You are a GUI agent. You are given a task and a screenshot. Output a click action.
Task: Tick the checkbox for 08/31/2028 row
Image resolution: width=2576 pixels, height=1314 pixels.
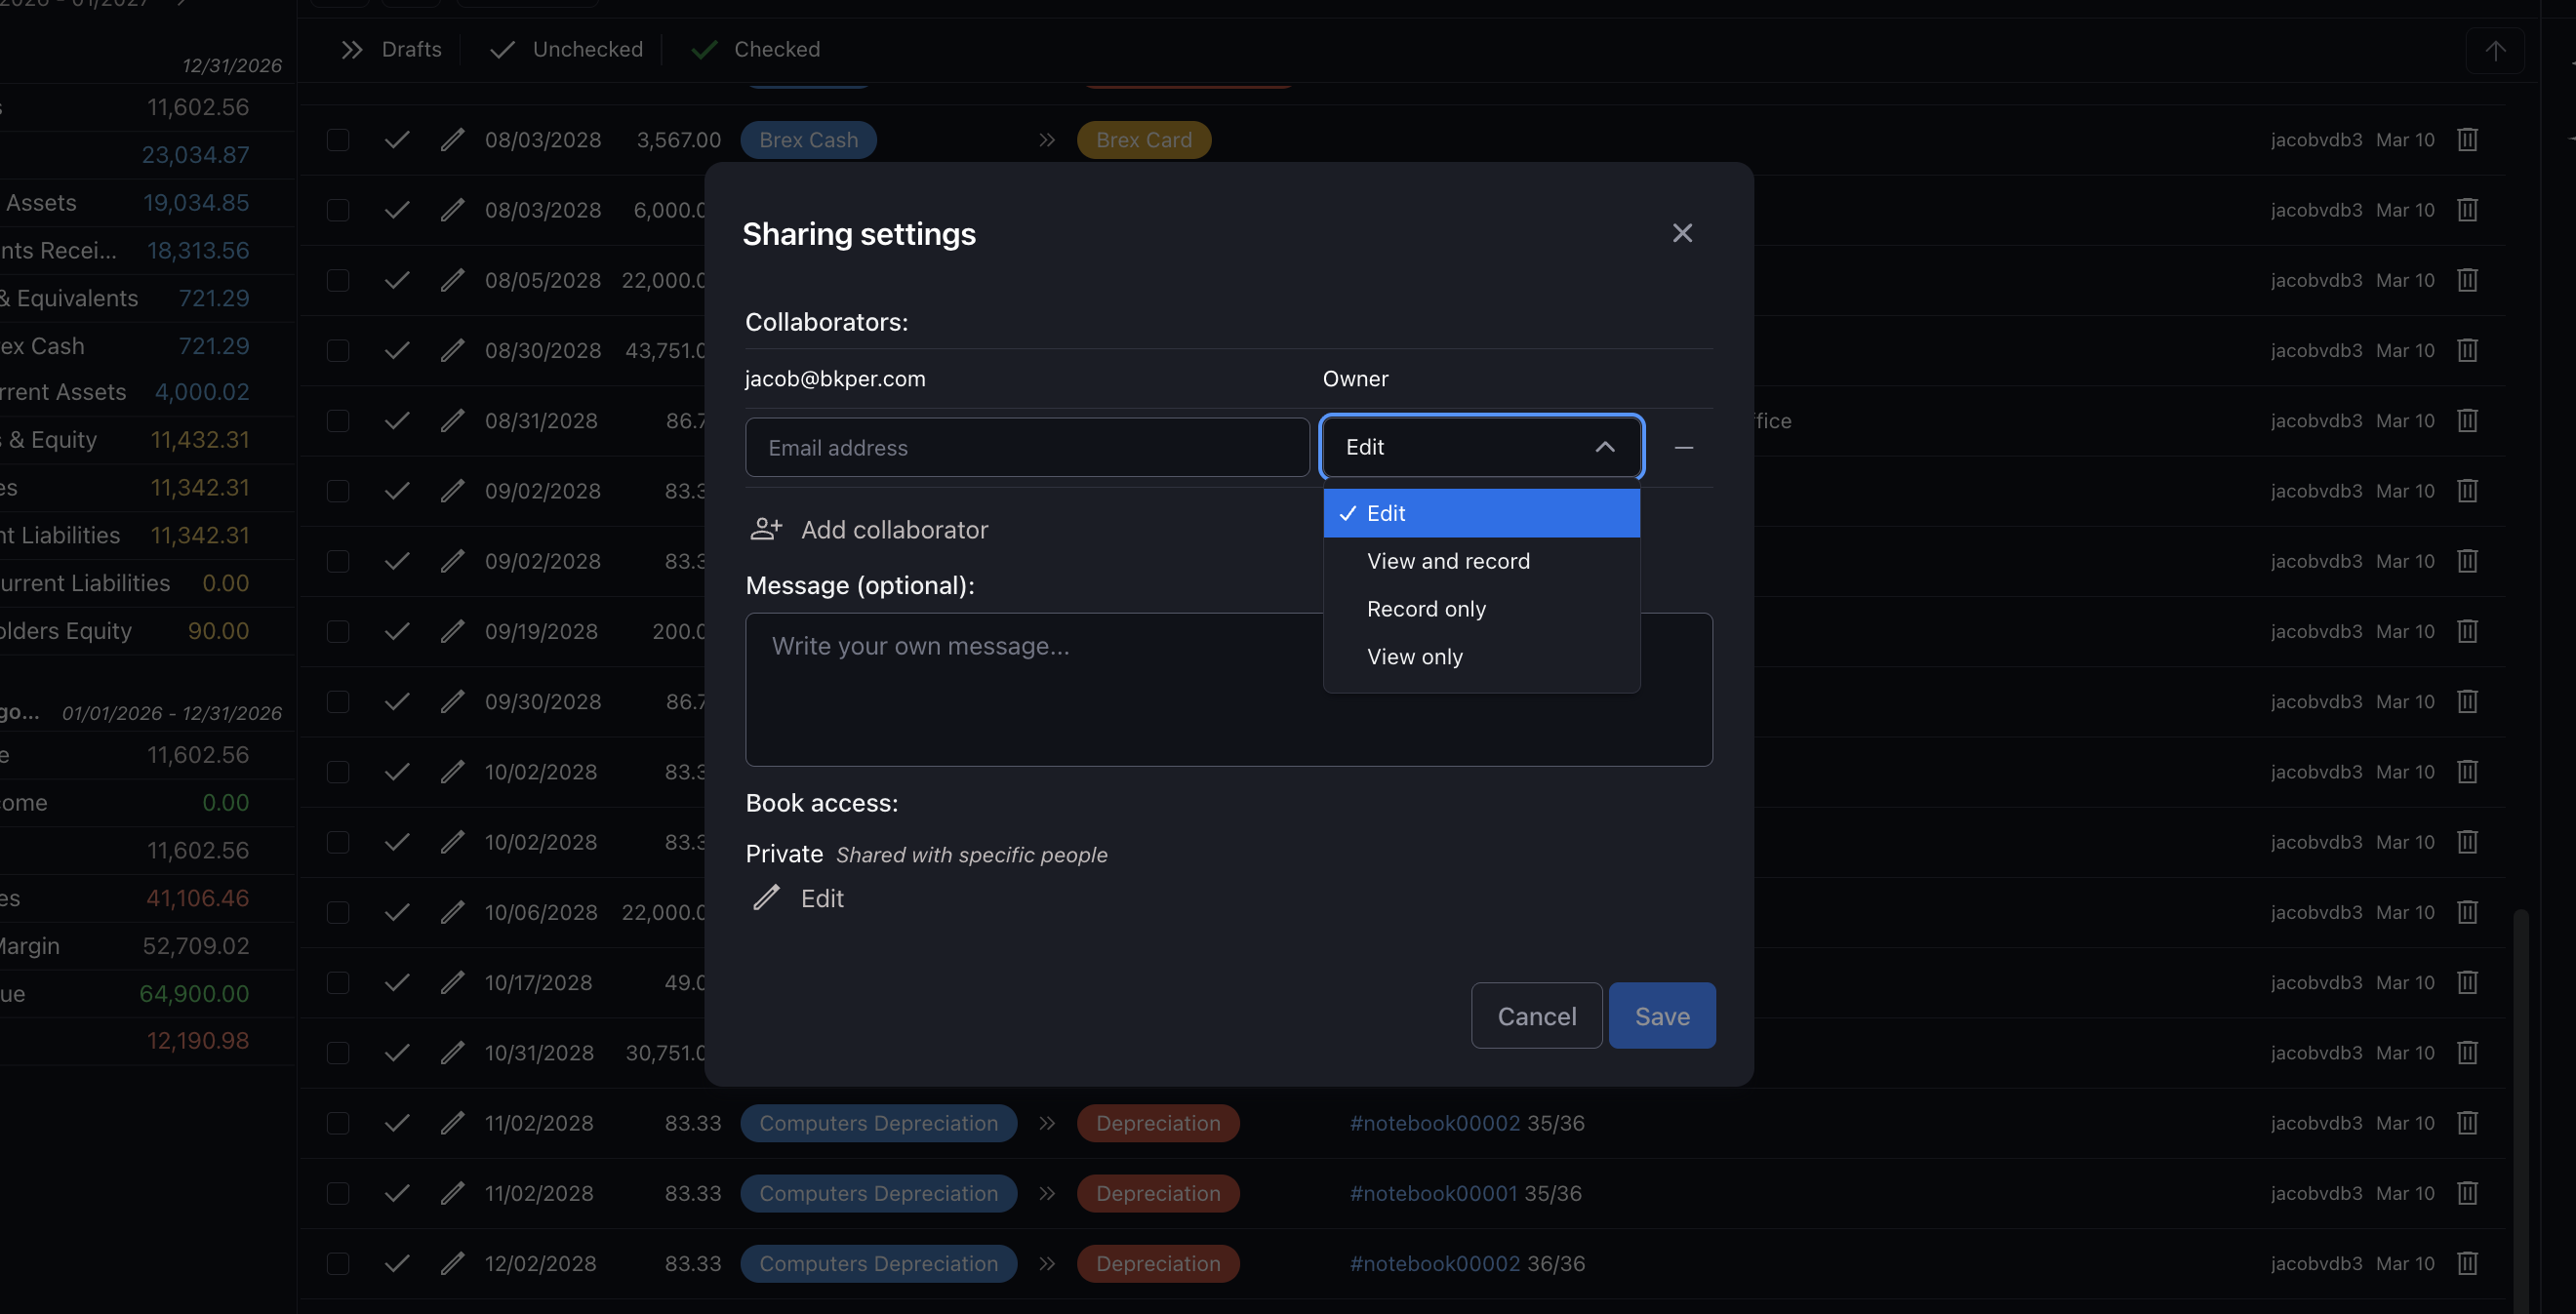(338, 421)
